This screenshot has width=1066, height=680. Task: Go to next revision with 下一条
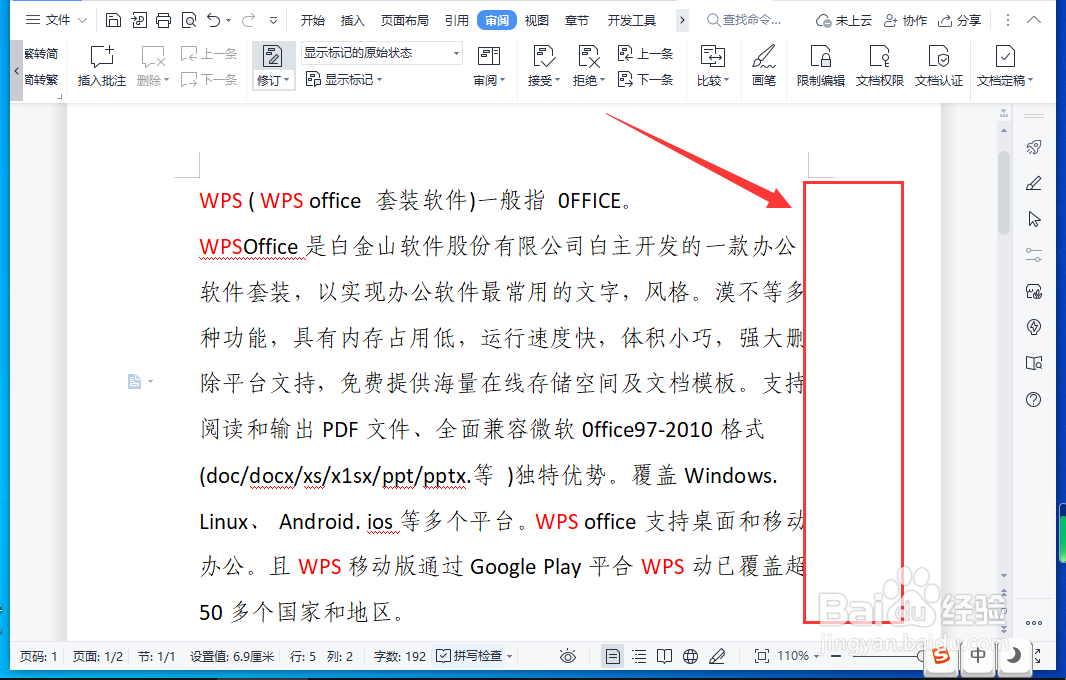pos(645,80)
